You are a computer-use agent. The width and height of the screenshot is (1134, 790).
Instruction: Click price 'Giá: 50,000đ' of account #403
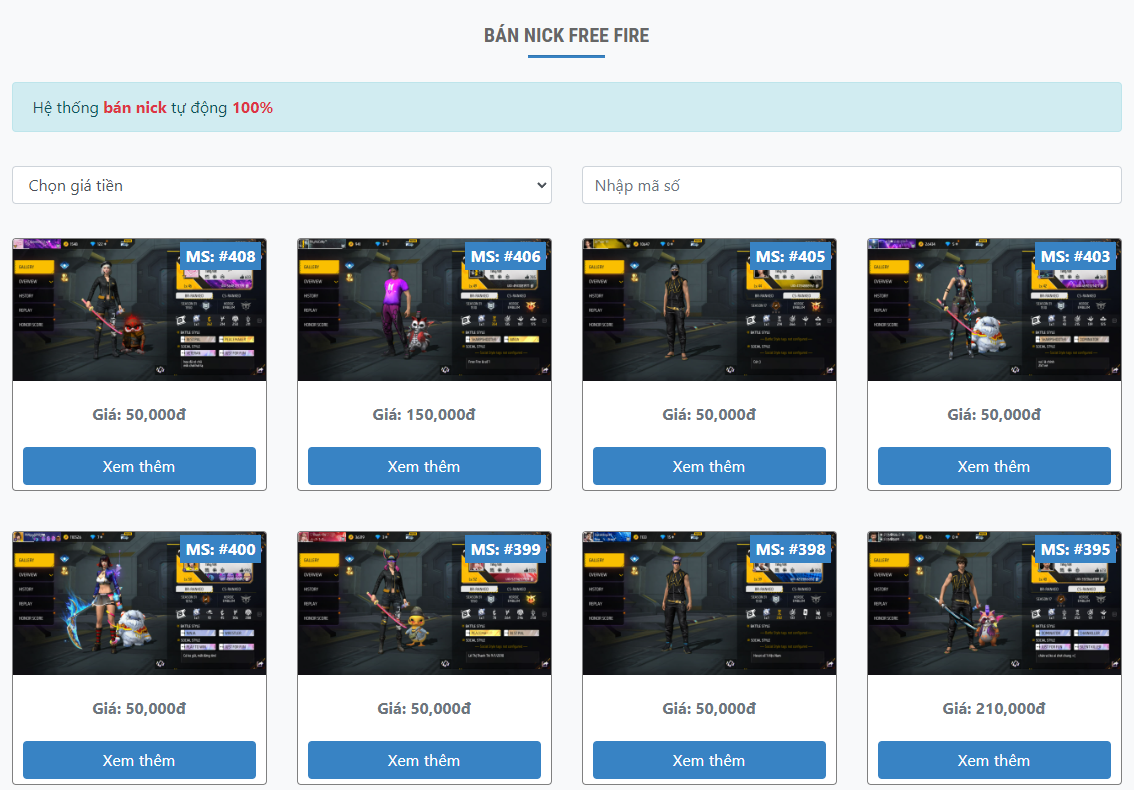coord(994,415)
